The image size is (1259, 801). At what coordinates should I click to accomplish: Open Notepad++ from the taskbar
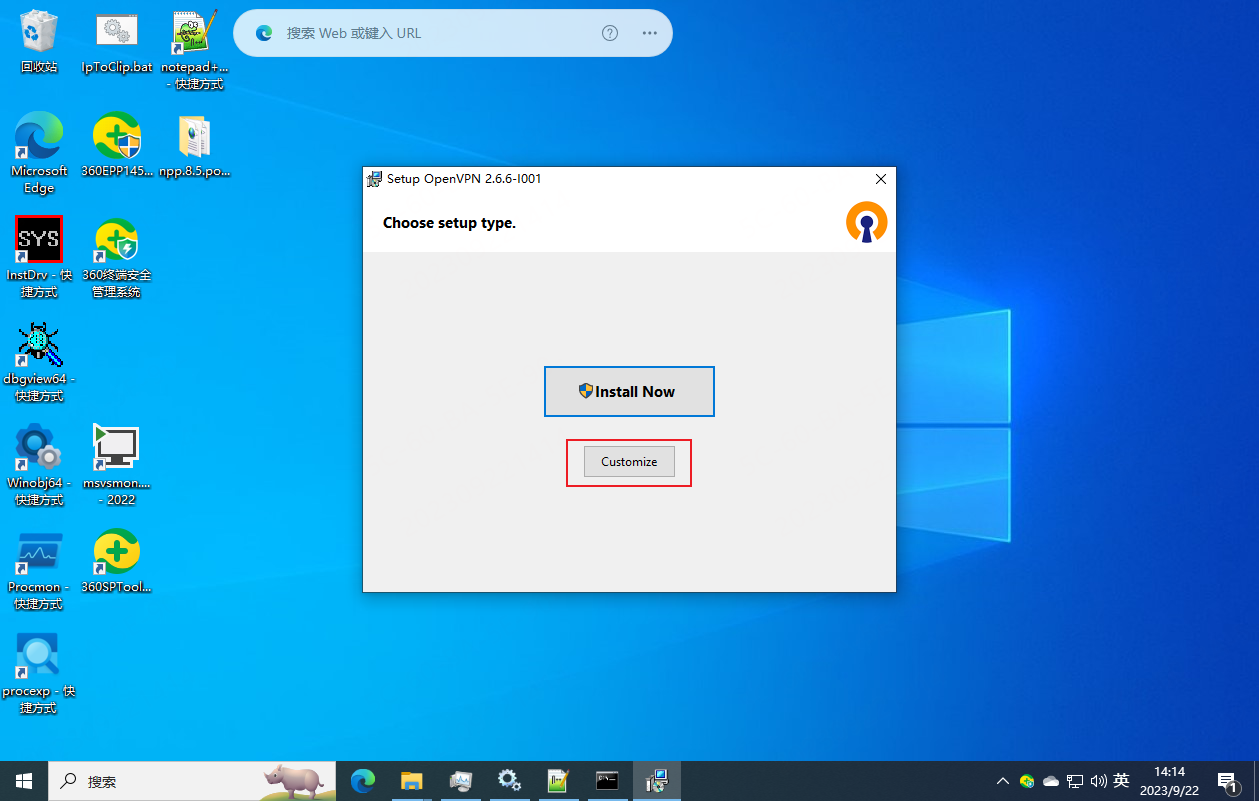[558, 781]
